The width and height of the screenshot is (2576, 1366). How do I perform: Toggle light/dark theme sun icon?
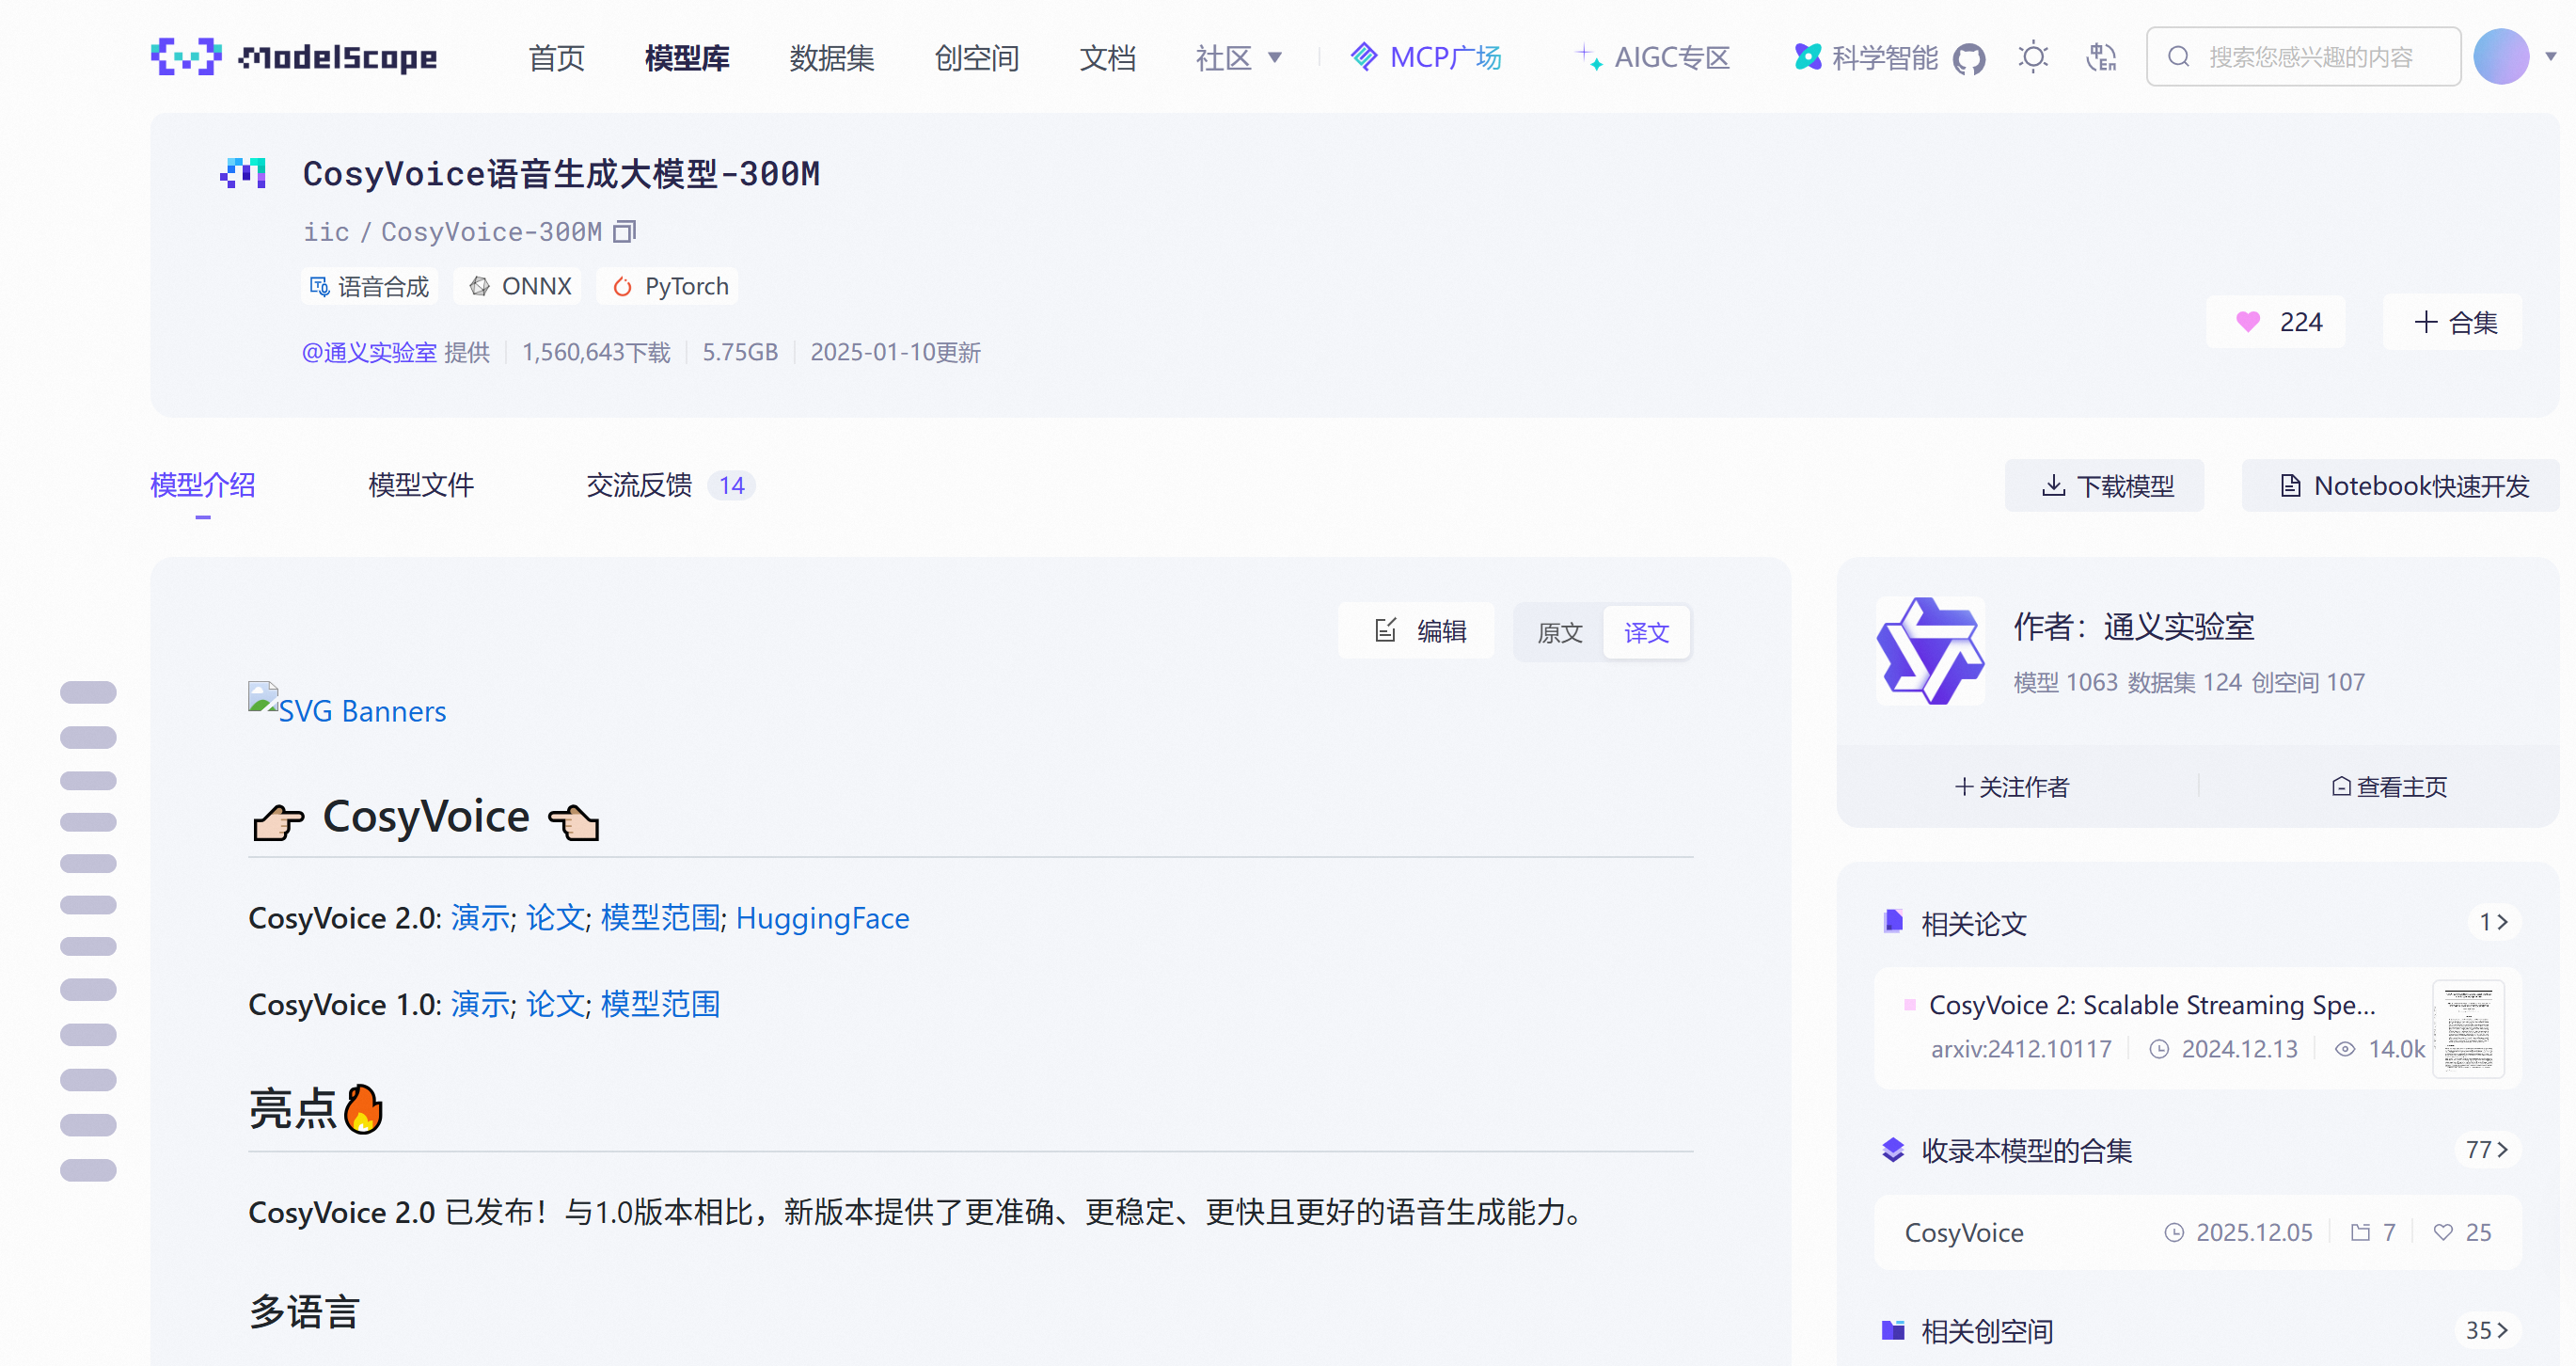tap(2033, 57)
